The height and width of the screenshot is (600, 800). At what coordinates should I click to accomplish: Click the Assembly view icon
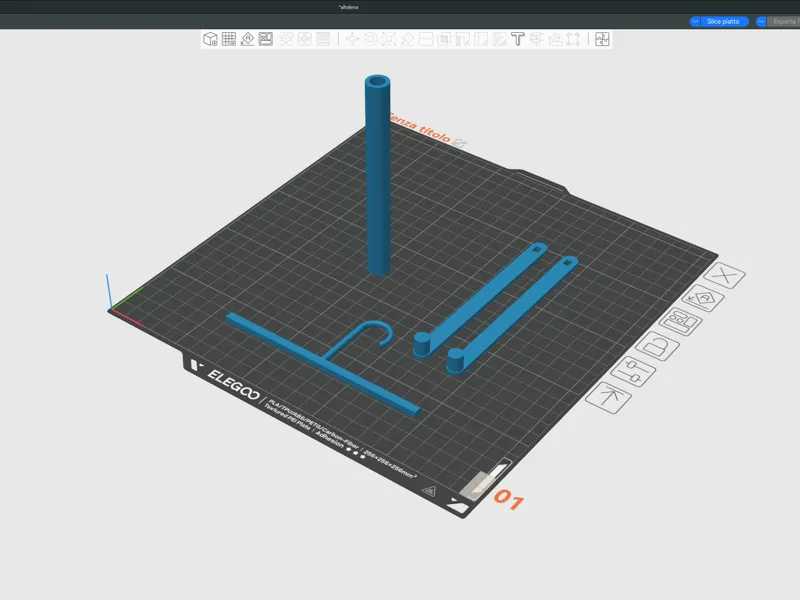(602, 39)
